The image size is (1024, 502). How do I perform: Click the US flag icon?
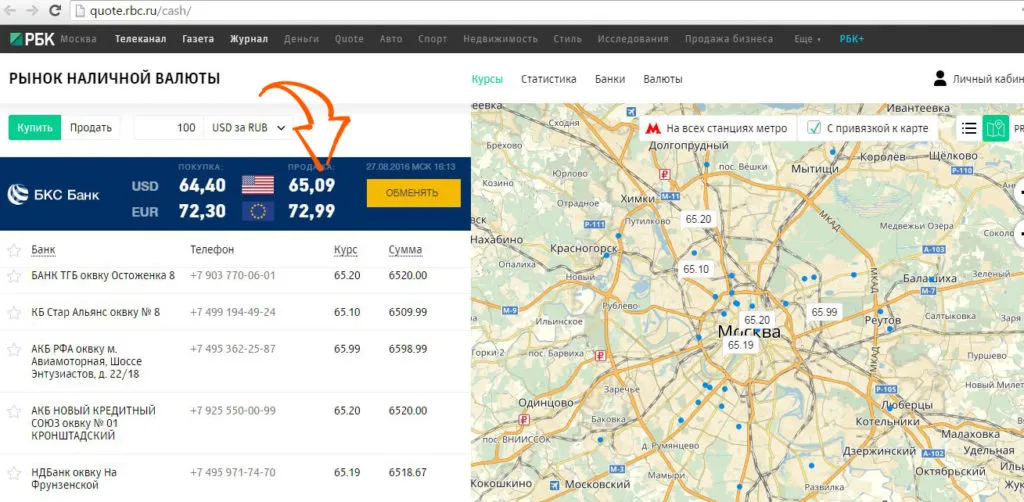point(258,185)
